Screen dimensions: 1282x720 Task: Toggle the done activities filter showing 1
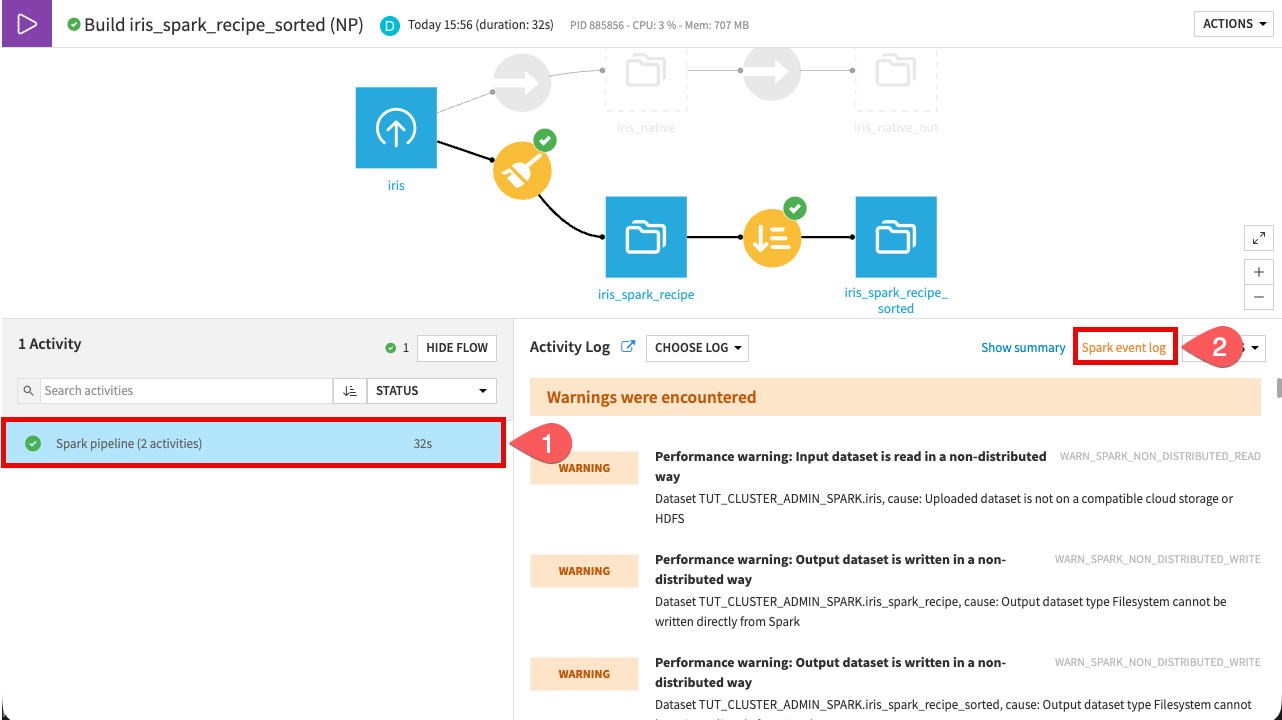397,348
